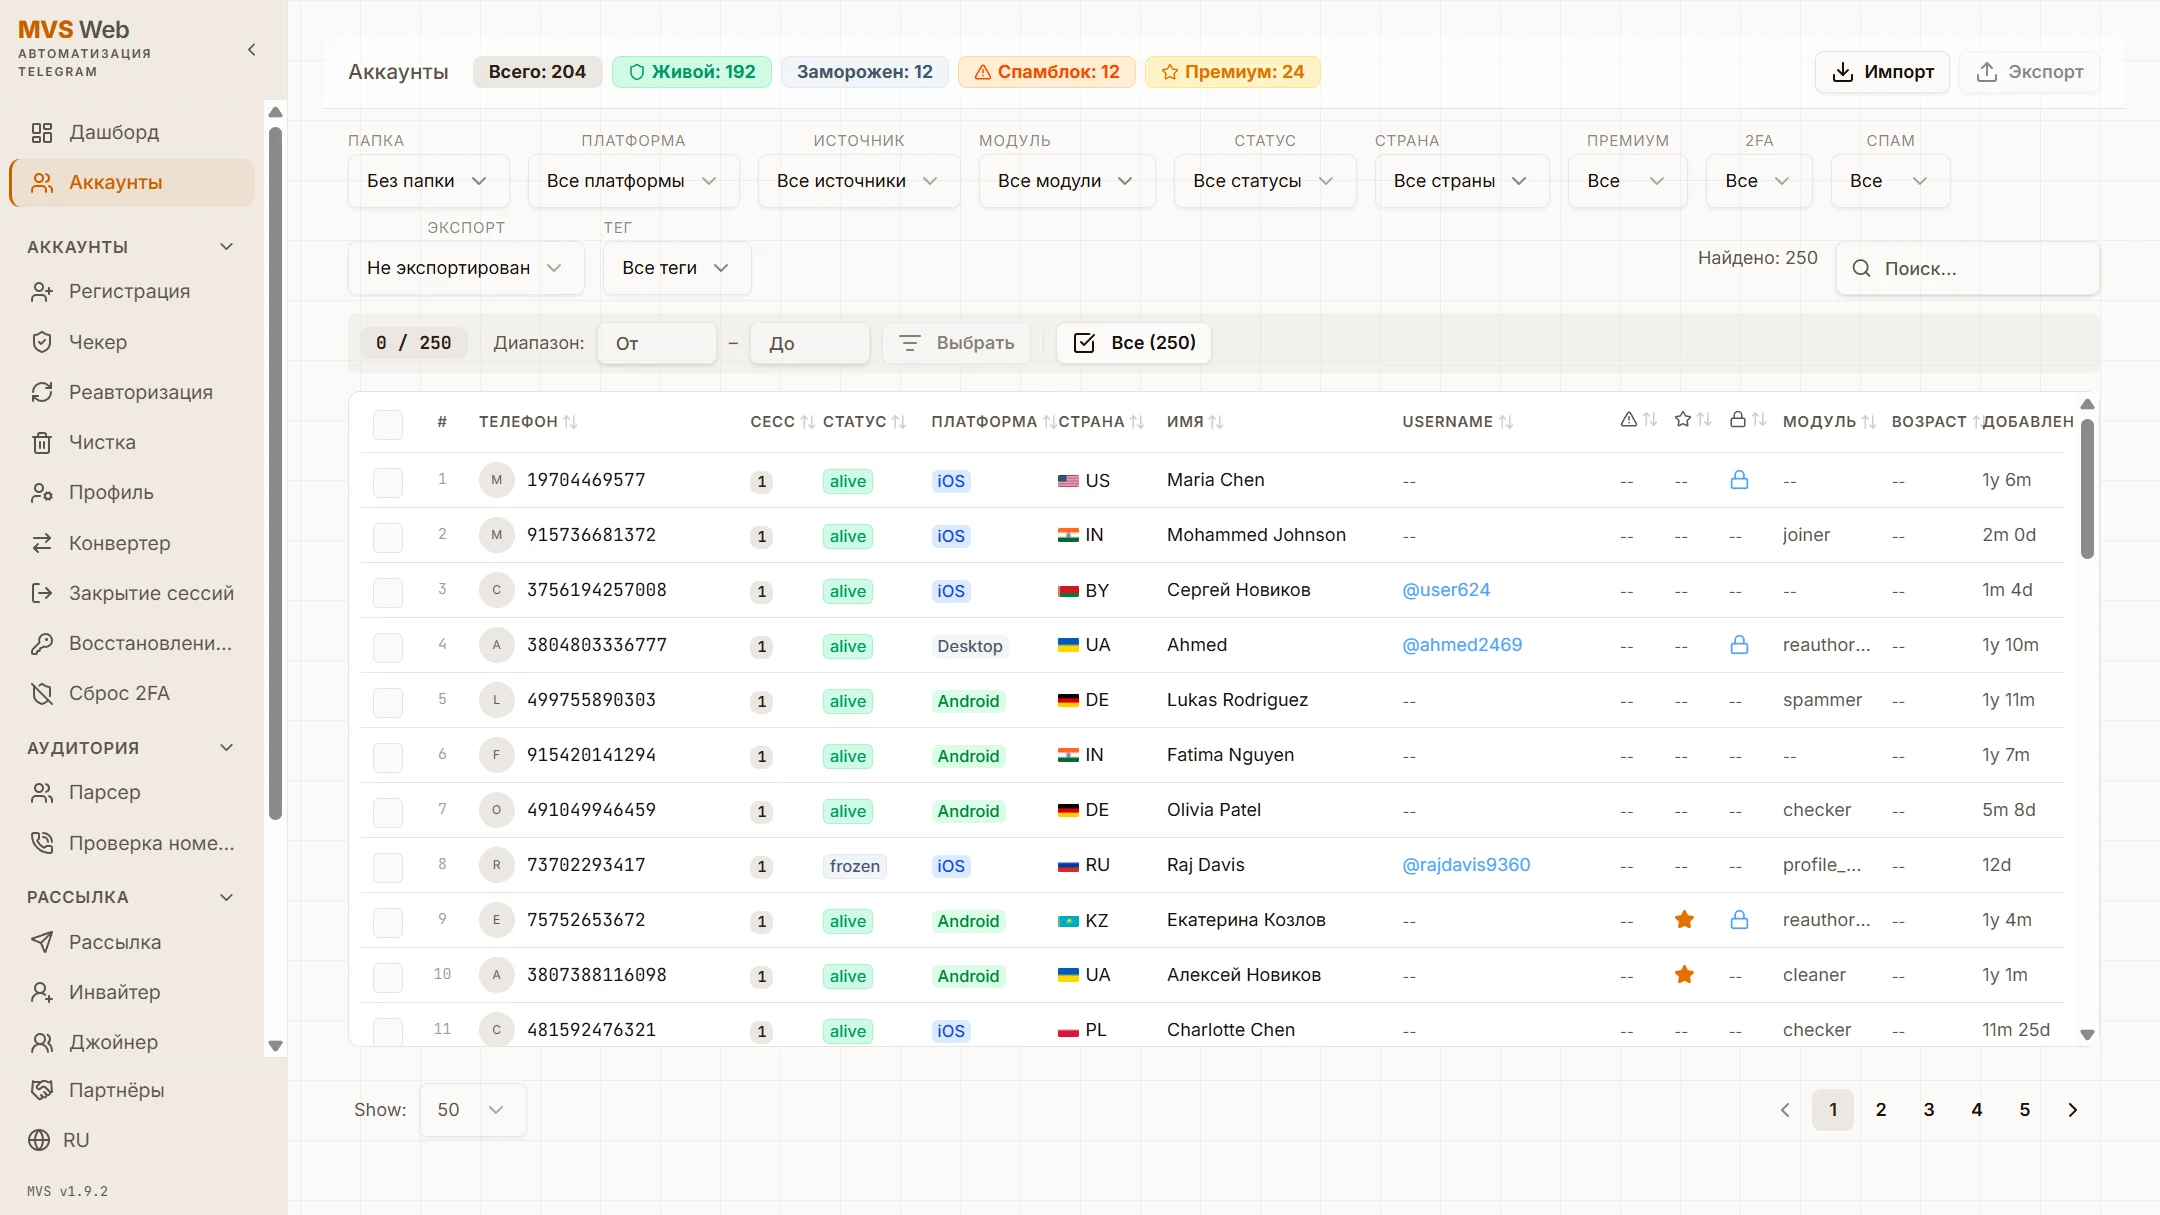The width and height of the screenshot is (2160, 1215).
Task: Open the 'Не экспортирован' export filter dropdown
Action: (465, 268)
